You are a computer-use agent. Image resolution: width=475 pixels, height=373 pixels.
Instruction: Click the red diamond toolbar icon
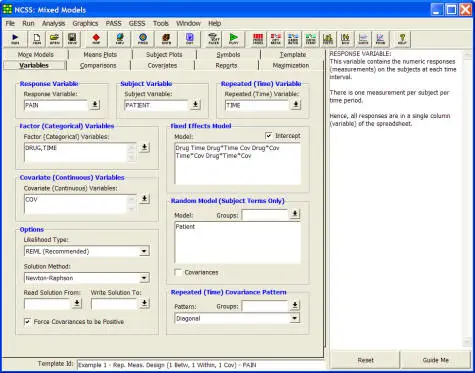96,39
